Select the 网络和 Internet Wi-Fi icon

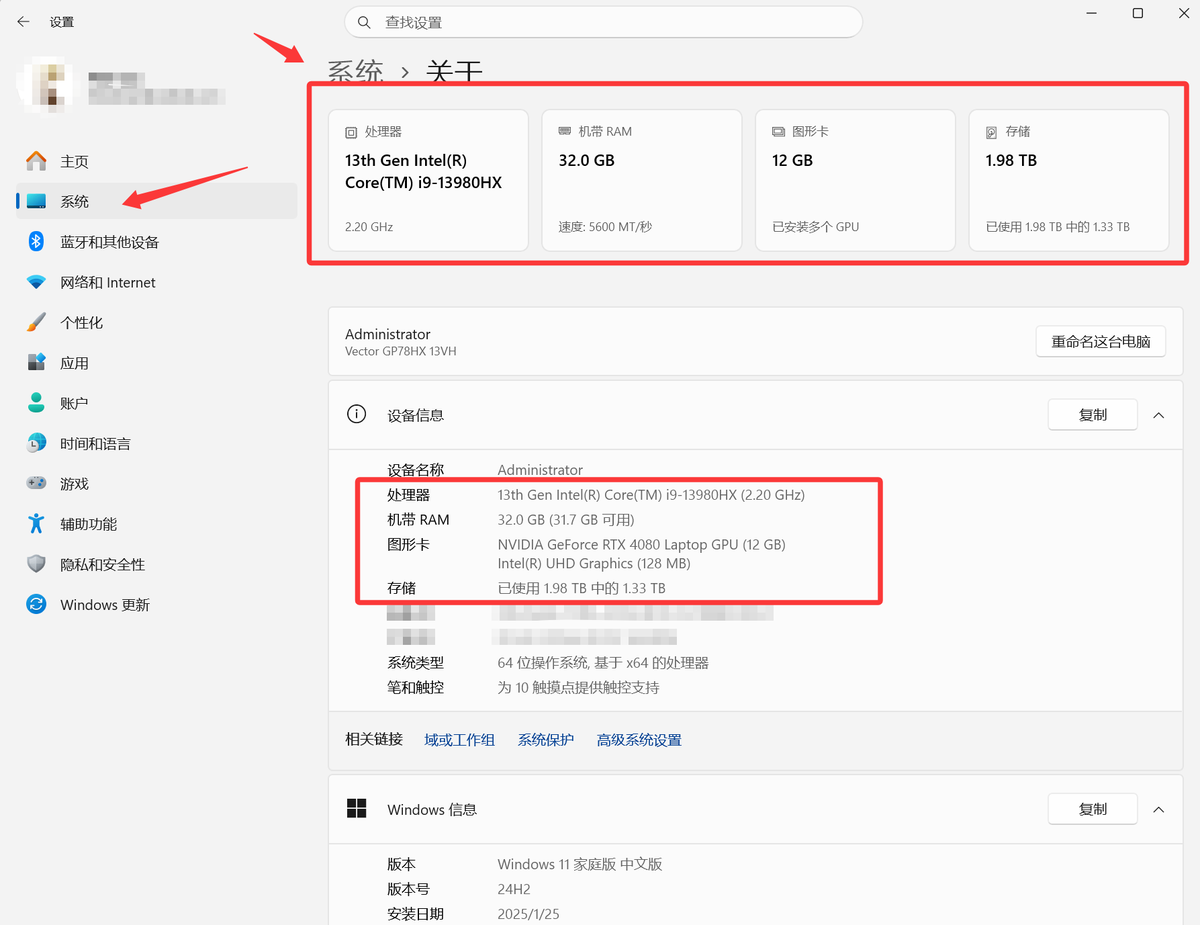[36, 282]
